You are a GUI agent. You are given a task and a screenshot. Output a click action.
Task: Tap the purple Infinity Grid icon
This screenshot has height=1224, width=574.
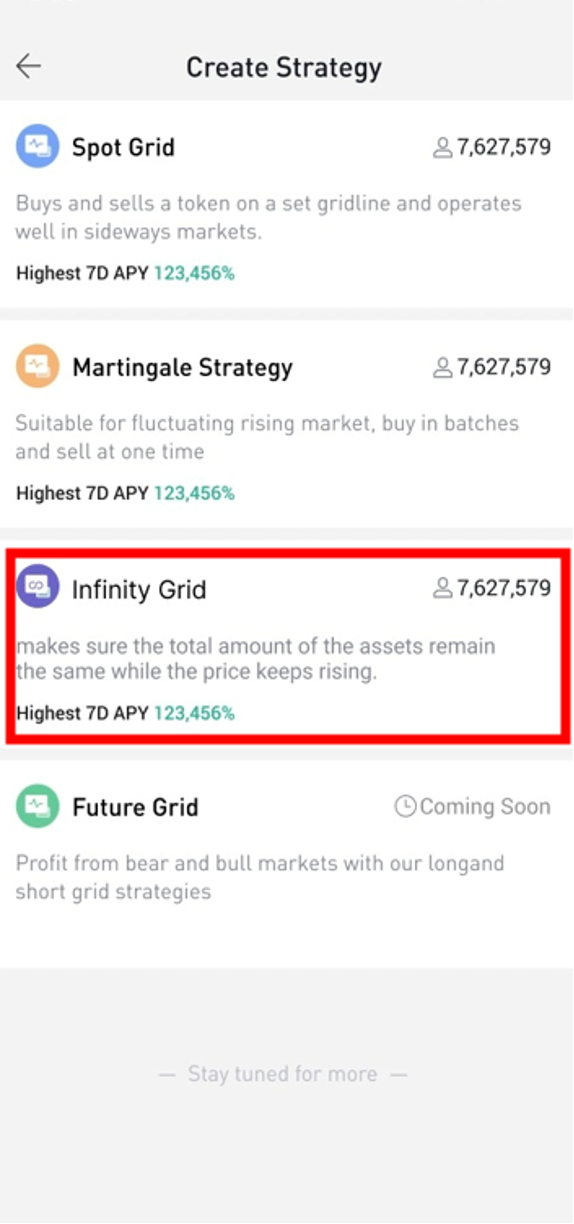click(x=38, y=588)
